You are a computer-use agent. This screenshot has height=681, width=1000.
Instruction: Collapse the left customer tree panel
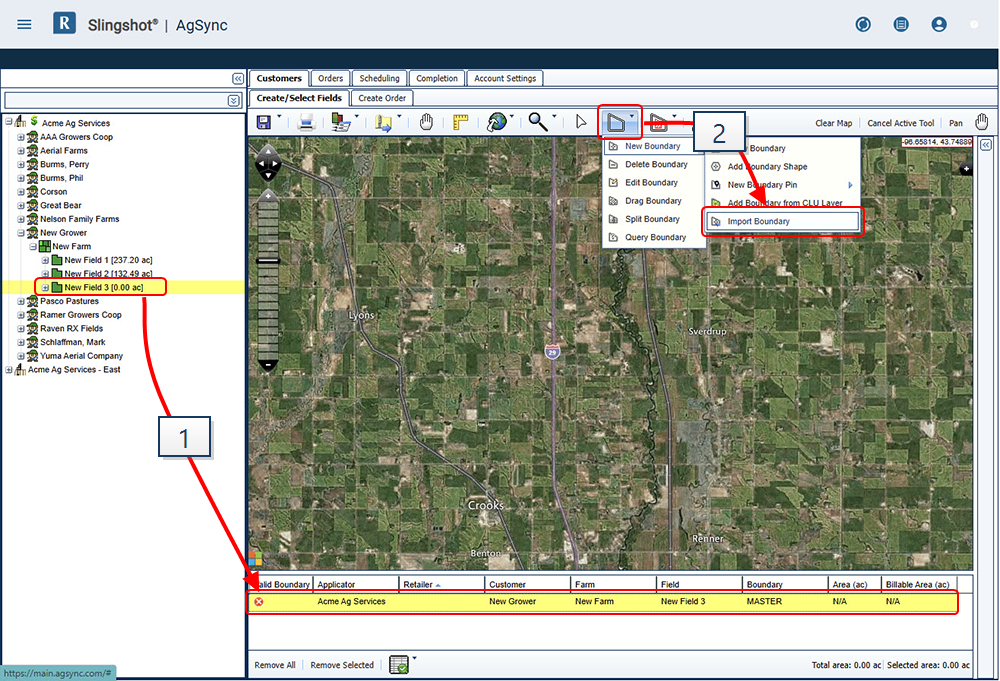click(x=238, y=78)
